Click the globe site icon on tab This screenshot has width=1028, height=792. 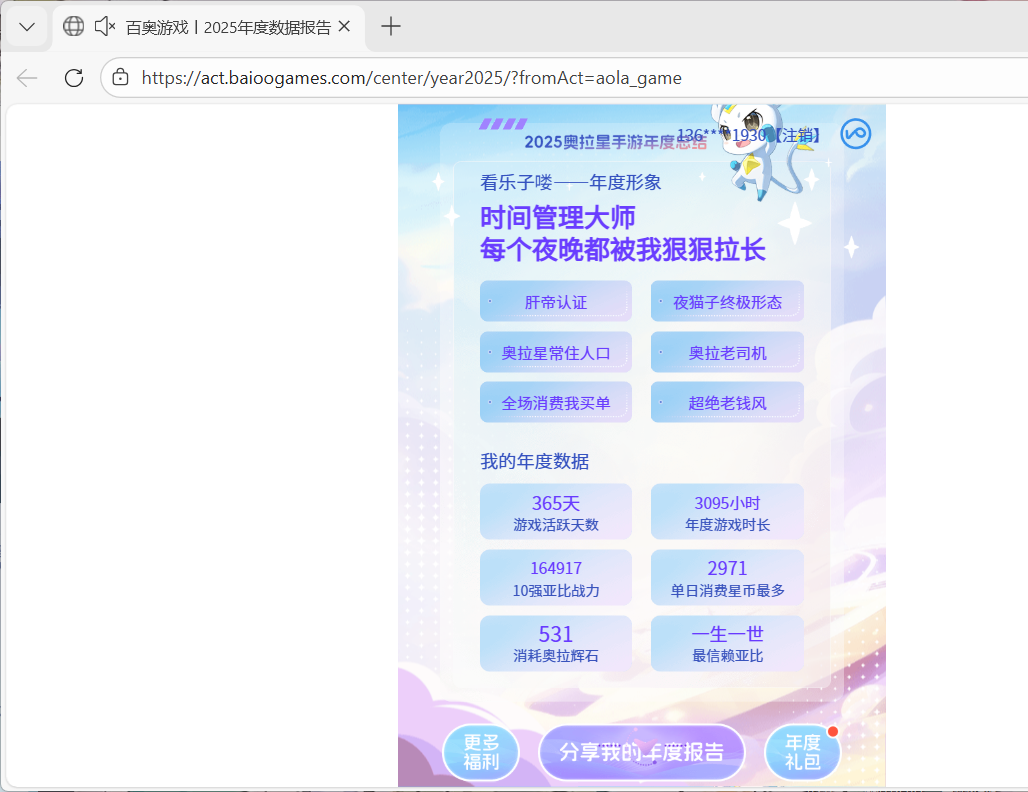(x=73, y=26)
